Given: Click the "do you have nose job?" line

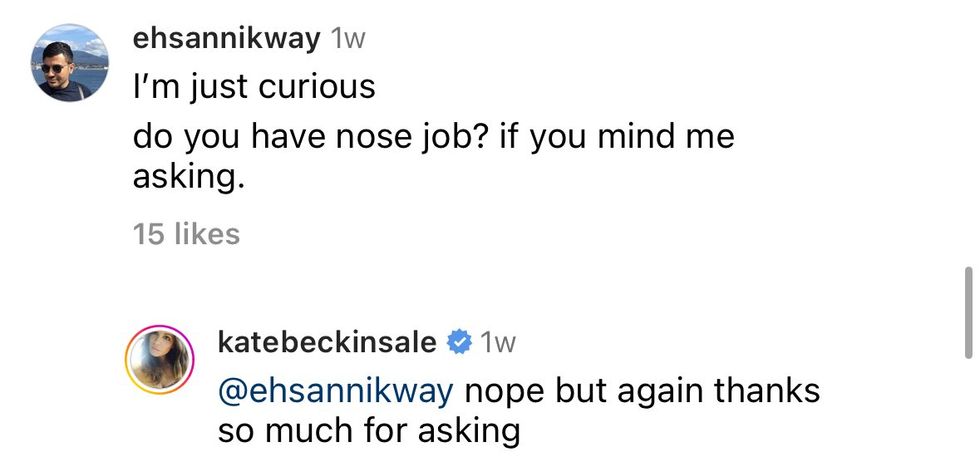Looking at the screenshot, I should click(309, 136).
